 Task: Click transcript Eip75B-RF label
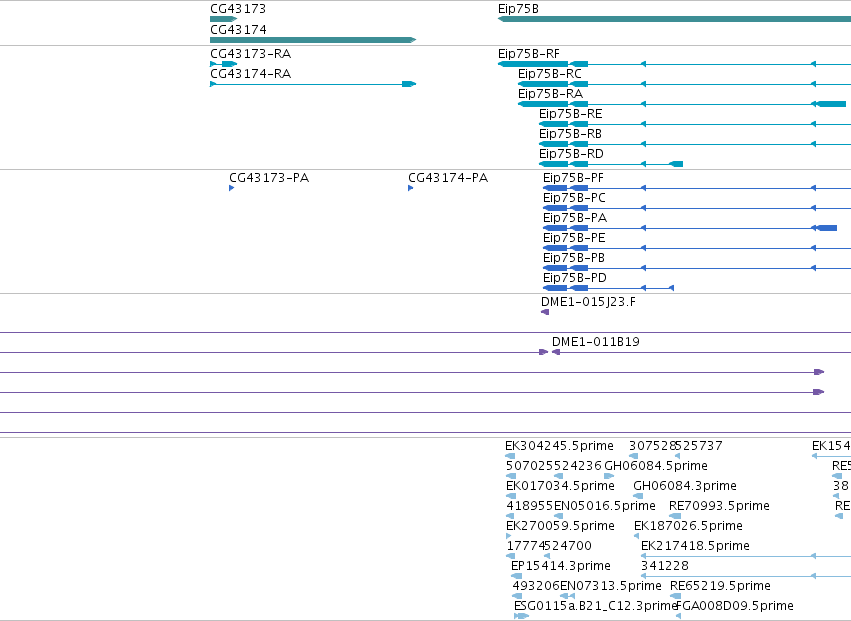[x=529, y=54]
